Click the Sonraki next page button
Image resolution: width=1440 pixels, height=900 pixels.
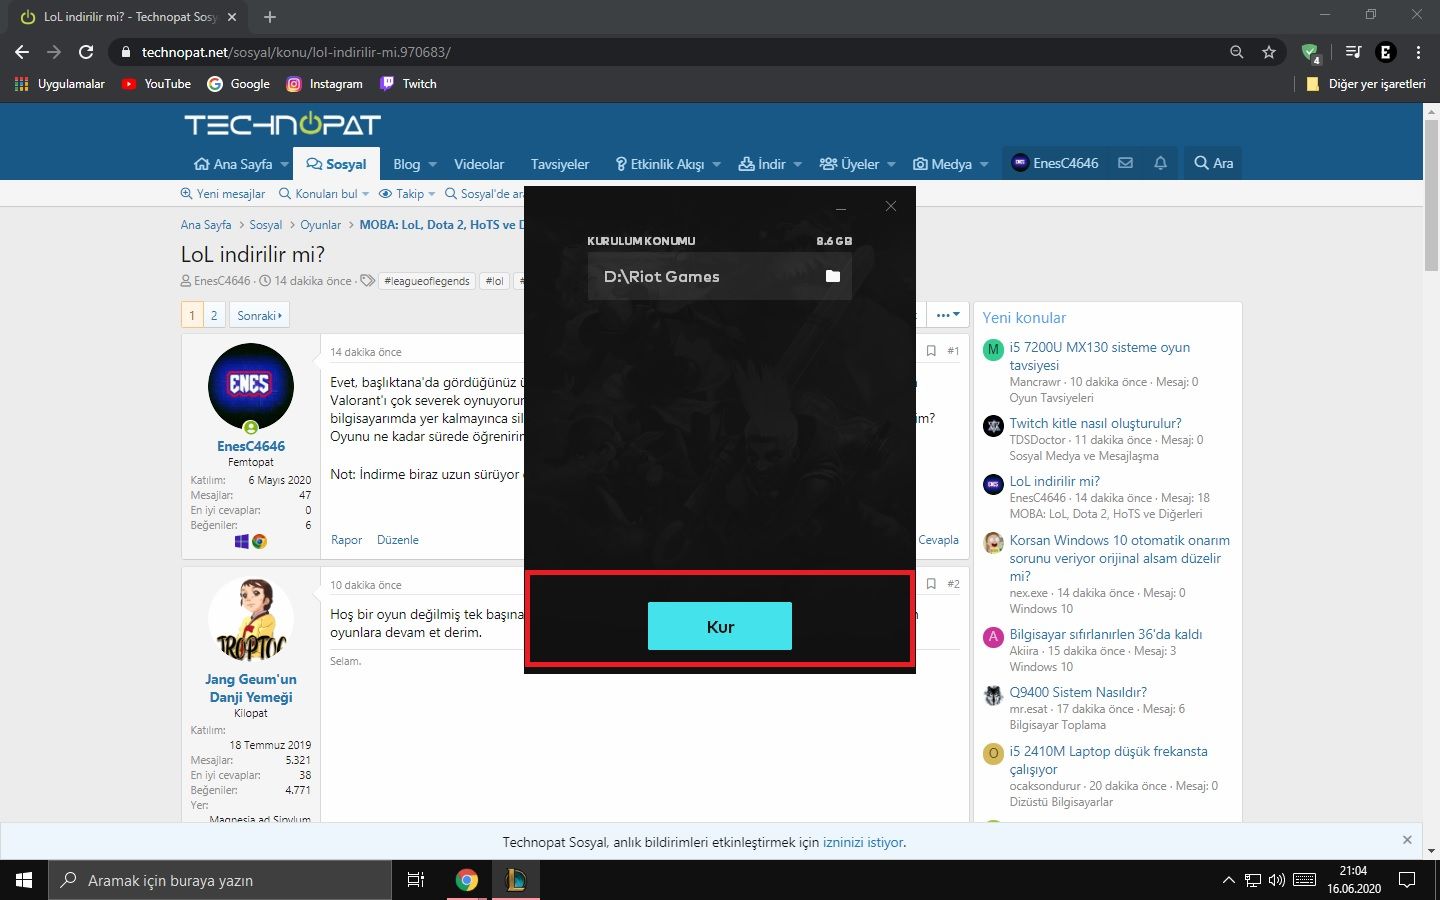(x=259, y=315)
